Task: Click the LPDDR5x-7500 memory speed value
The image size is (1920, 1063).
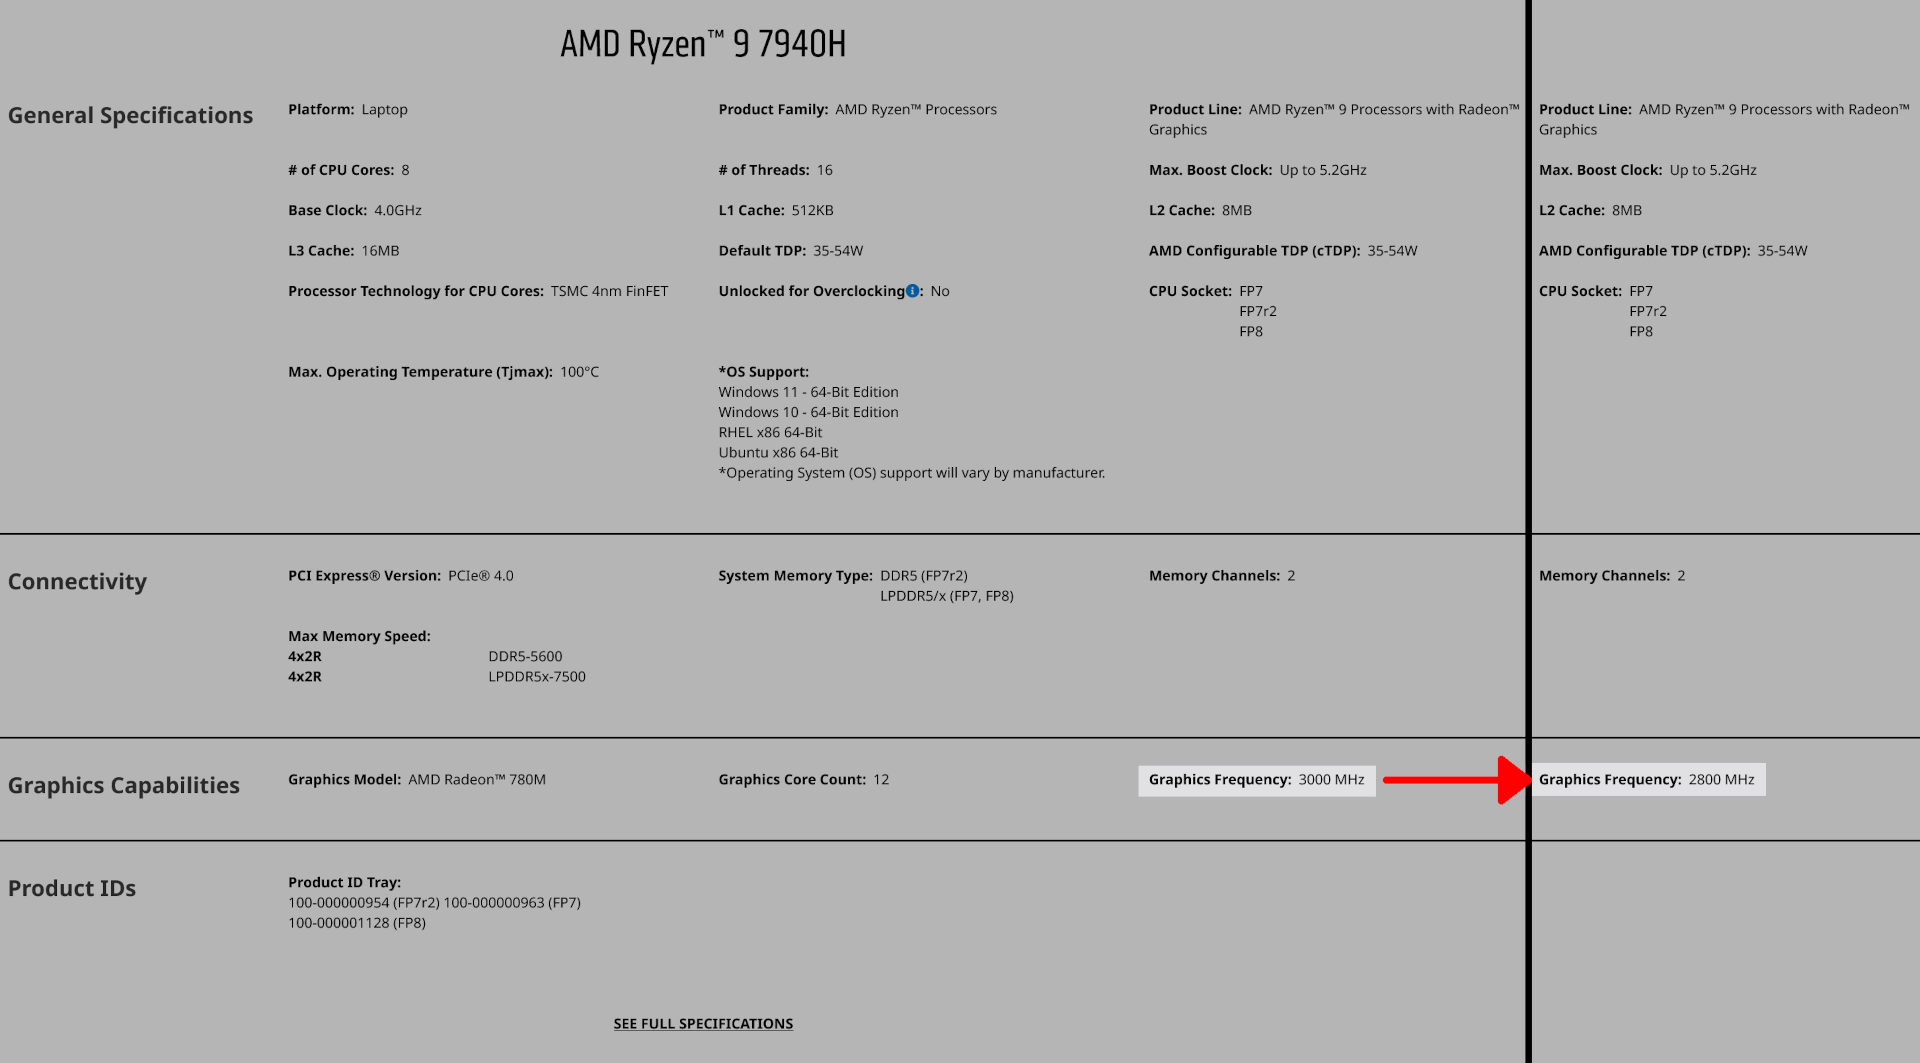Action: click(537, 677)
